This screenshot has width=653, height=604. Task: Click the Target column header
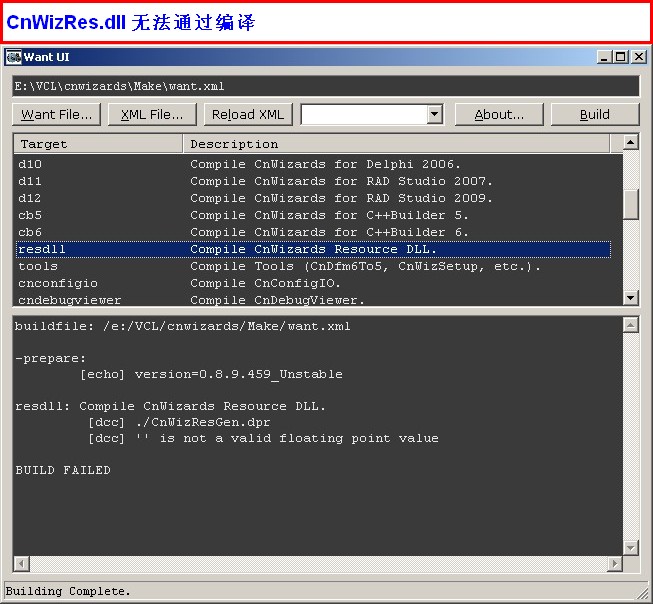point(97,144)
